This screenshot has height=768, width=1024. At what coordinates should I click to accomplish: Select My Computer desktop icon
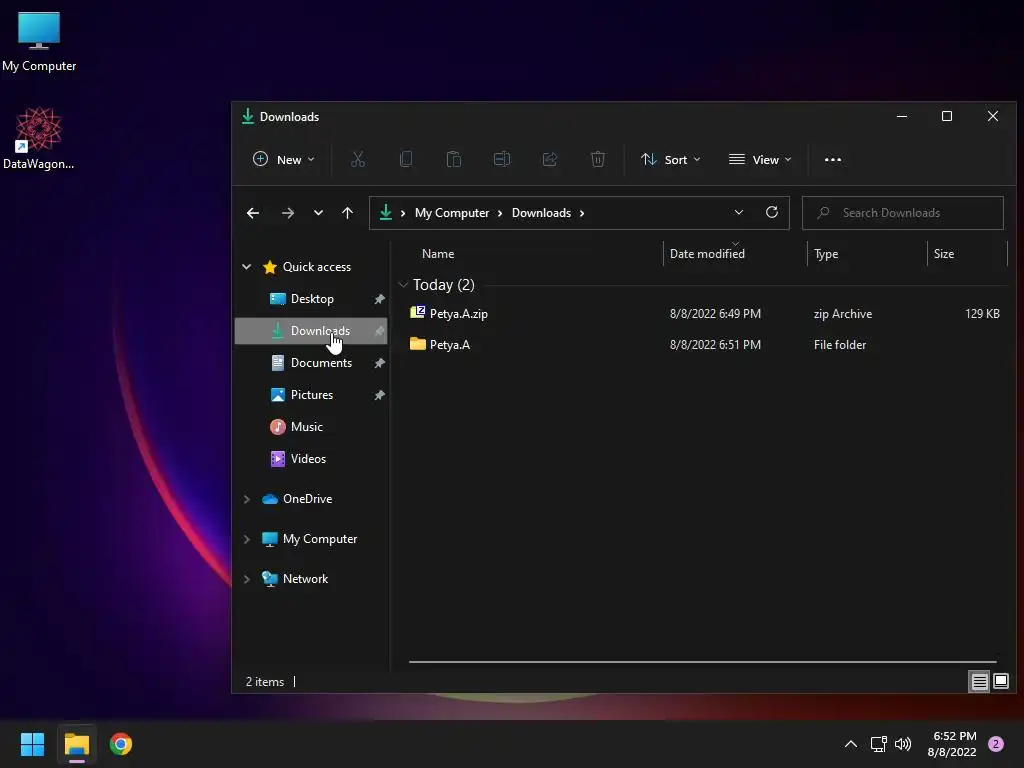[39, 31]
